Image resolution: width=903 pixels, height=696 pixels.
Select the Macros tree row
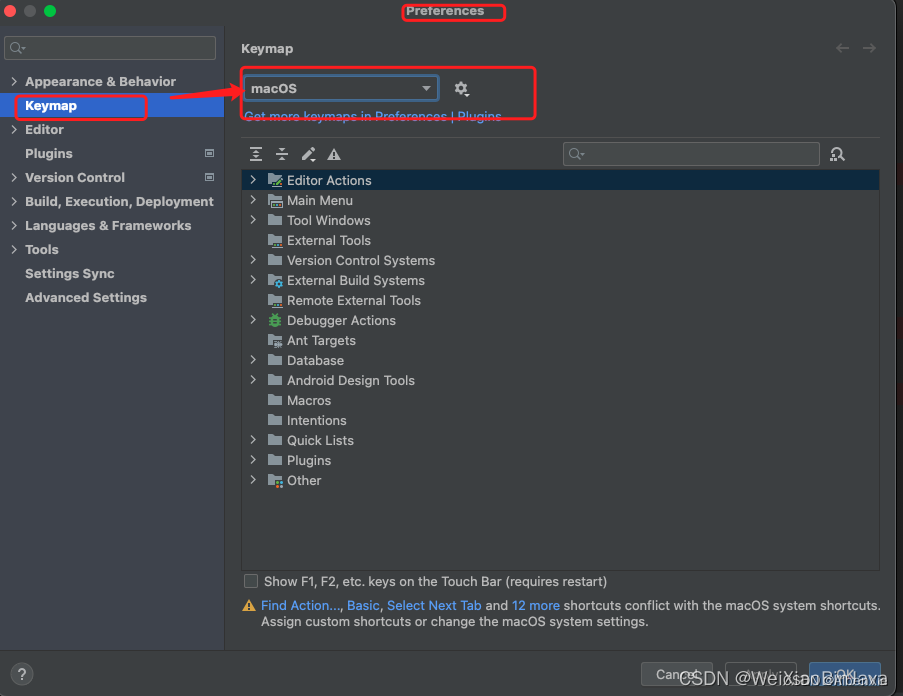click(x=560, y=400)
